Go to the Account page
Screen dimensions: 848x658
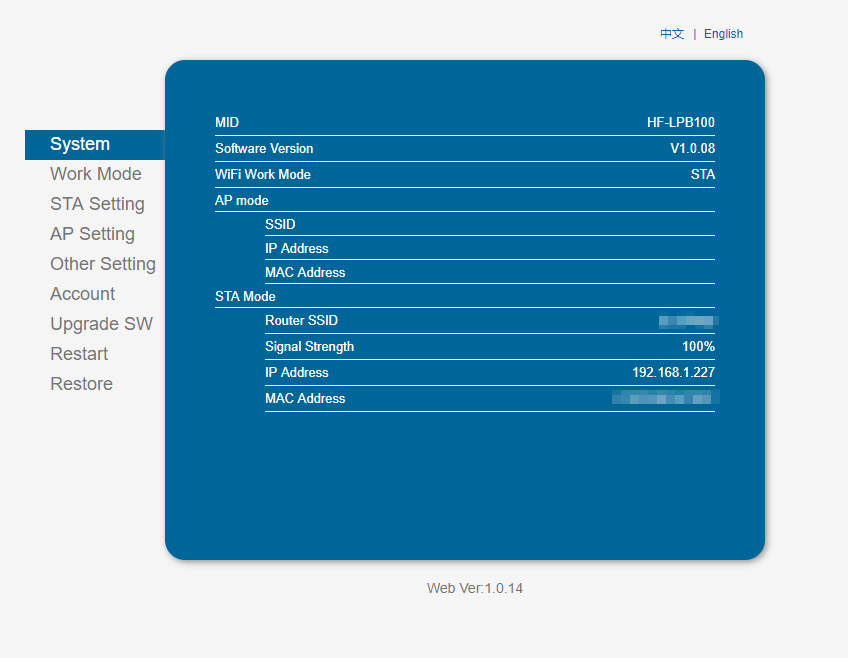click(x=82, y=294)
